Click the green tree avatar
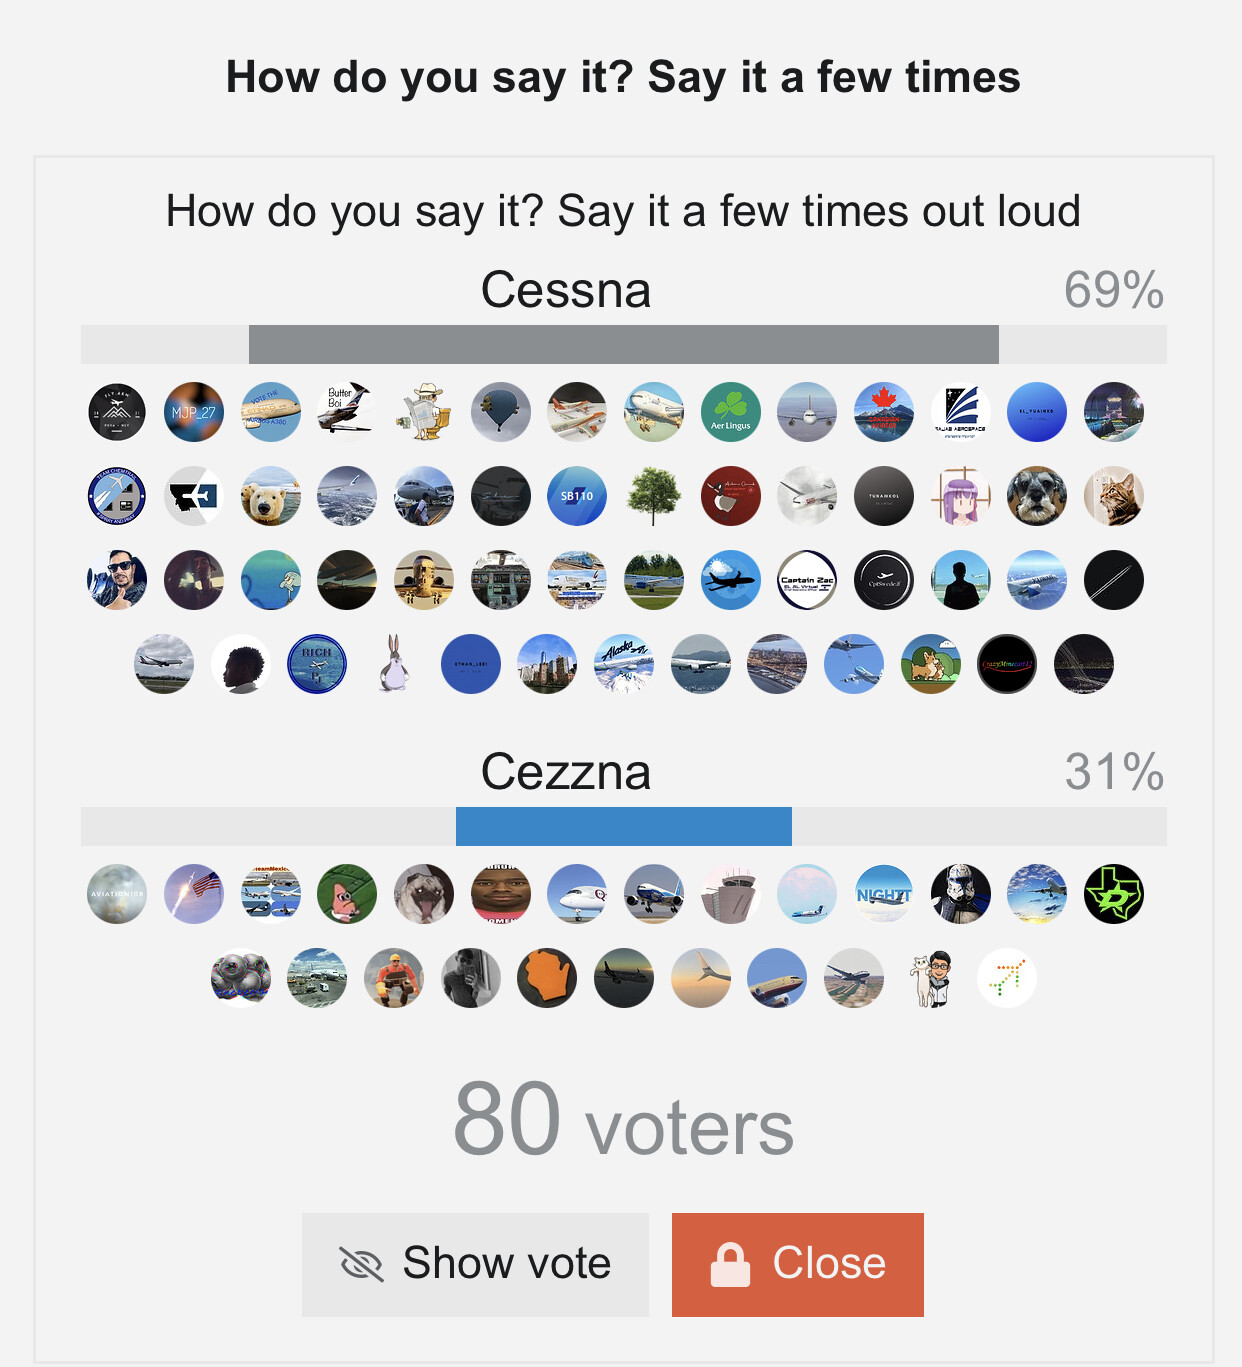Screen dimensions: 1242x1367 pos(654,496)
